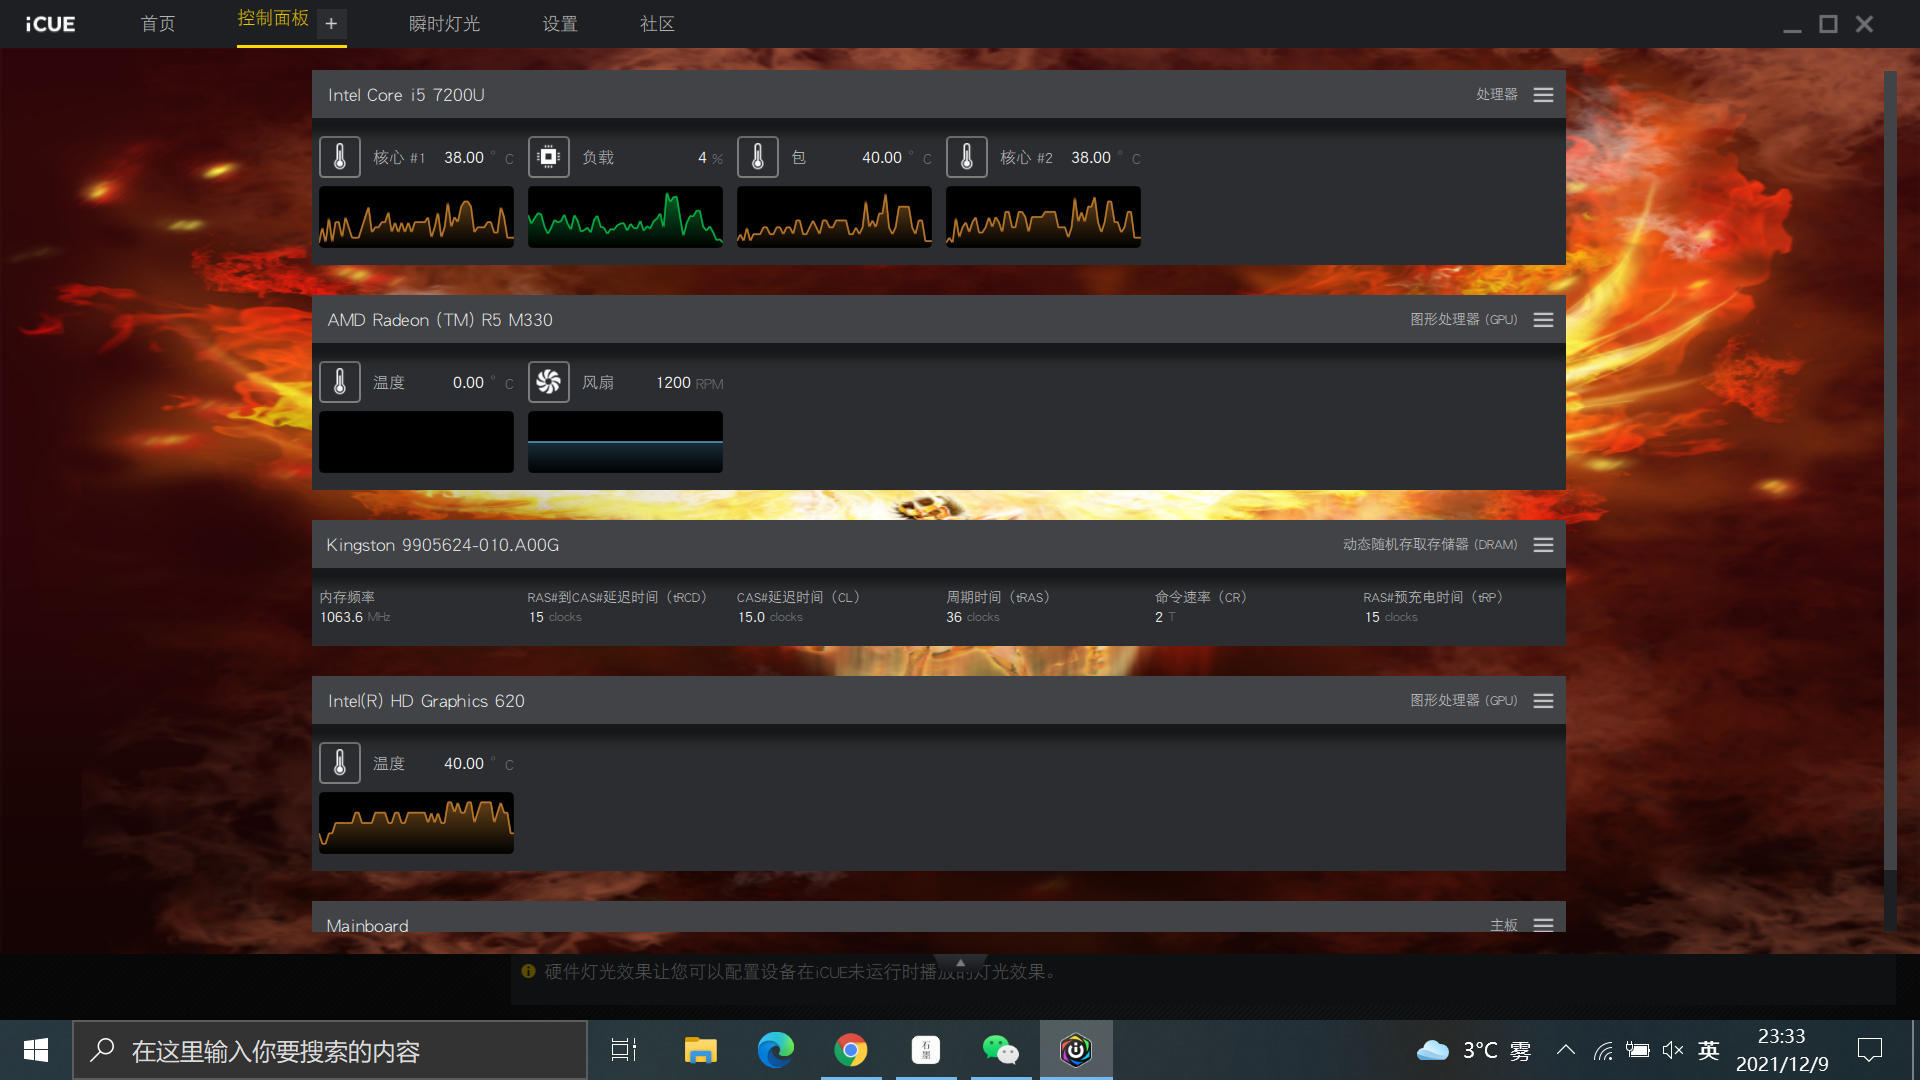Open network connection tray icon
The height and width of the screenshot is (1080, 1920).
[1603, 1050]
